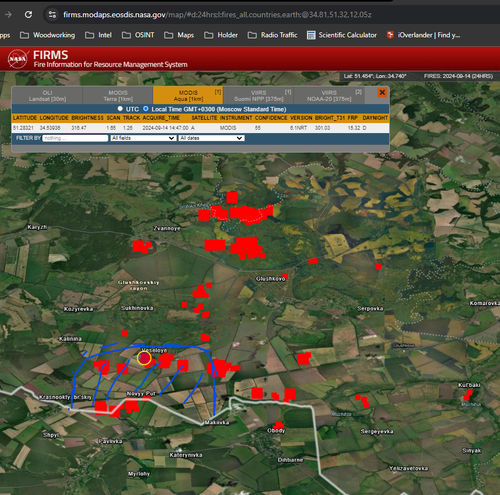Sort table by SATELLITE column header

(204, 118)
